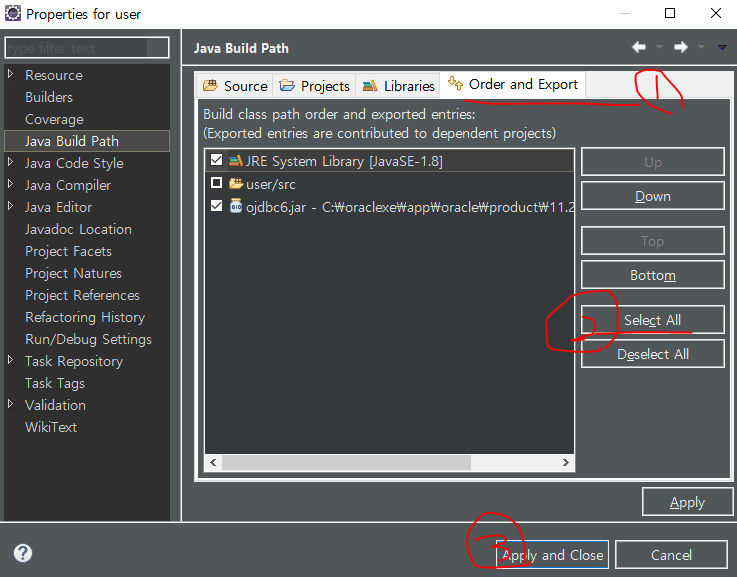737x577 pixels.
Task: Expand the Java Code Style node
Action: coord(11,162)
